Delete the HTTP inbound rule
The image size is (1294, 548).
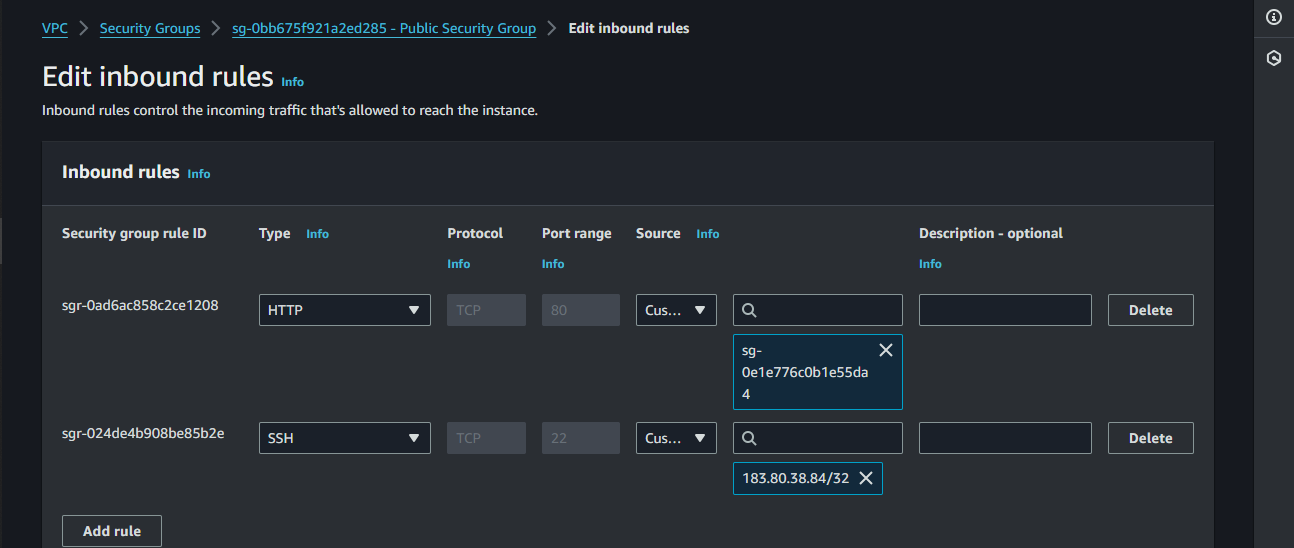(x=1150, y=310)
